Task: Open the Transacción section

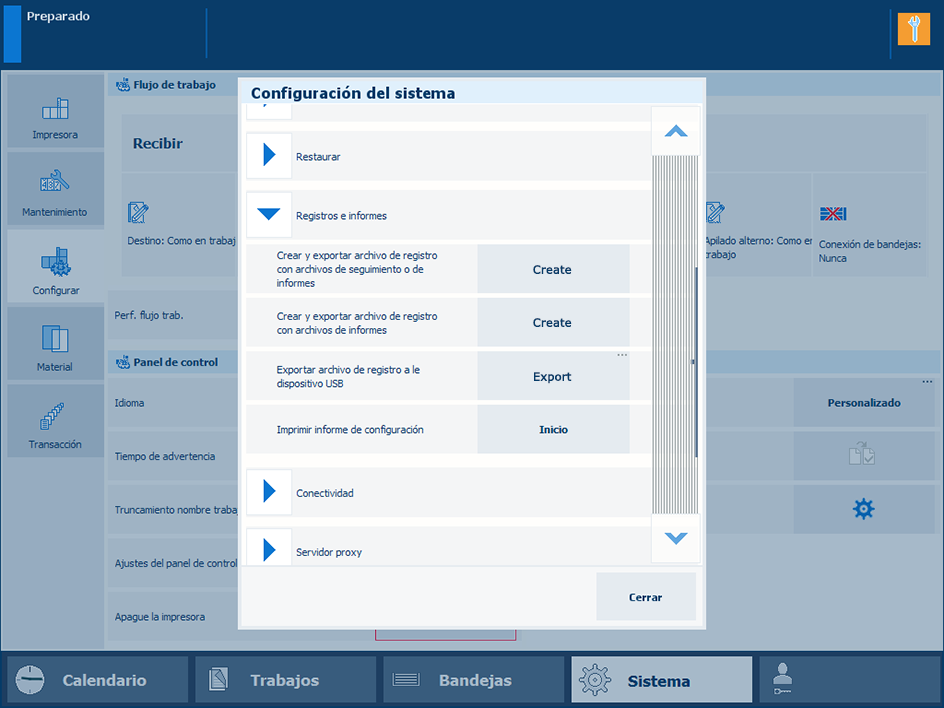Action: pyautogui.click(x=55, y=421)
